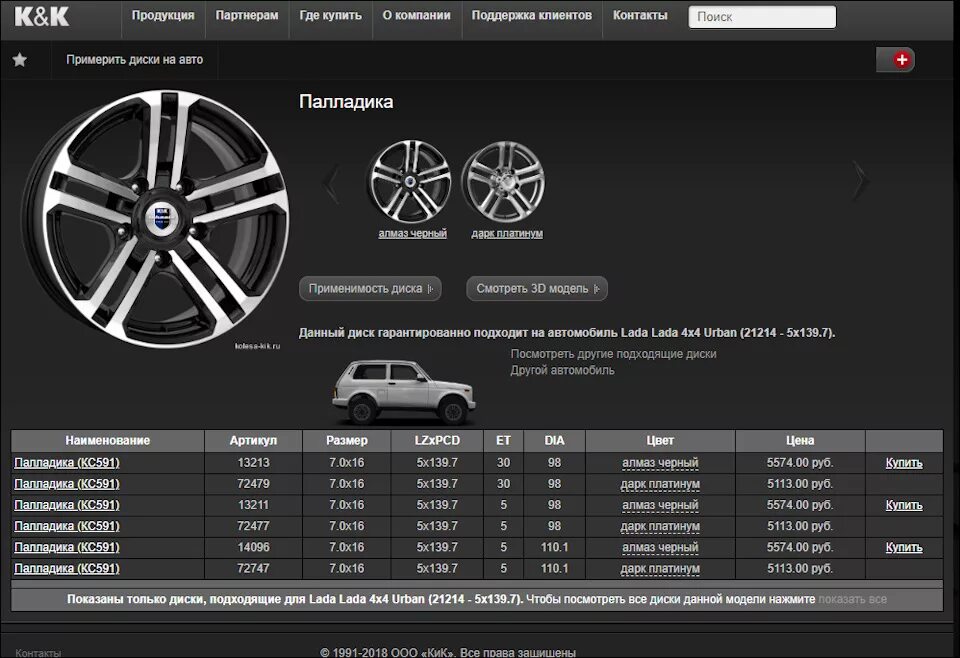Select the дарк платинум wheel thumbnail
Screen dimensions: 960x658
503,182
